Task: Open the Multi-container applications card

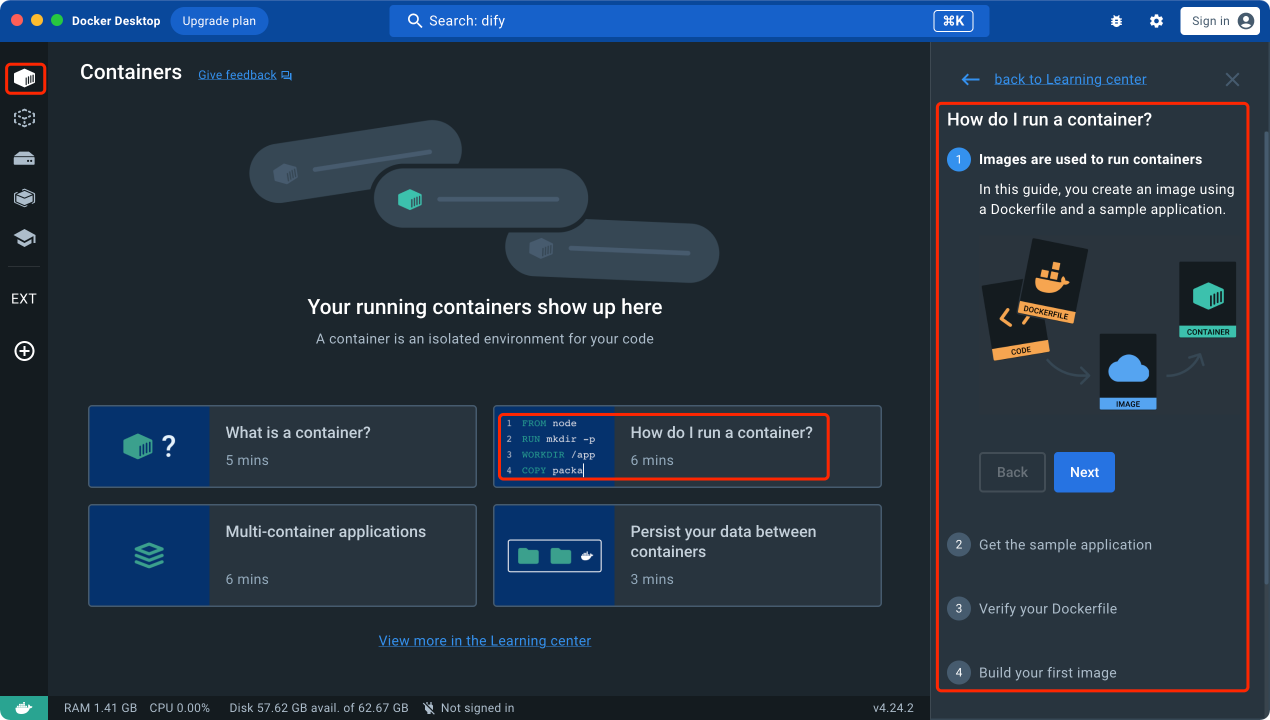Action: point(282,555)
